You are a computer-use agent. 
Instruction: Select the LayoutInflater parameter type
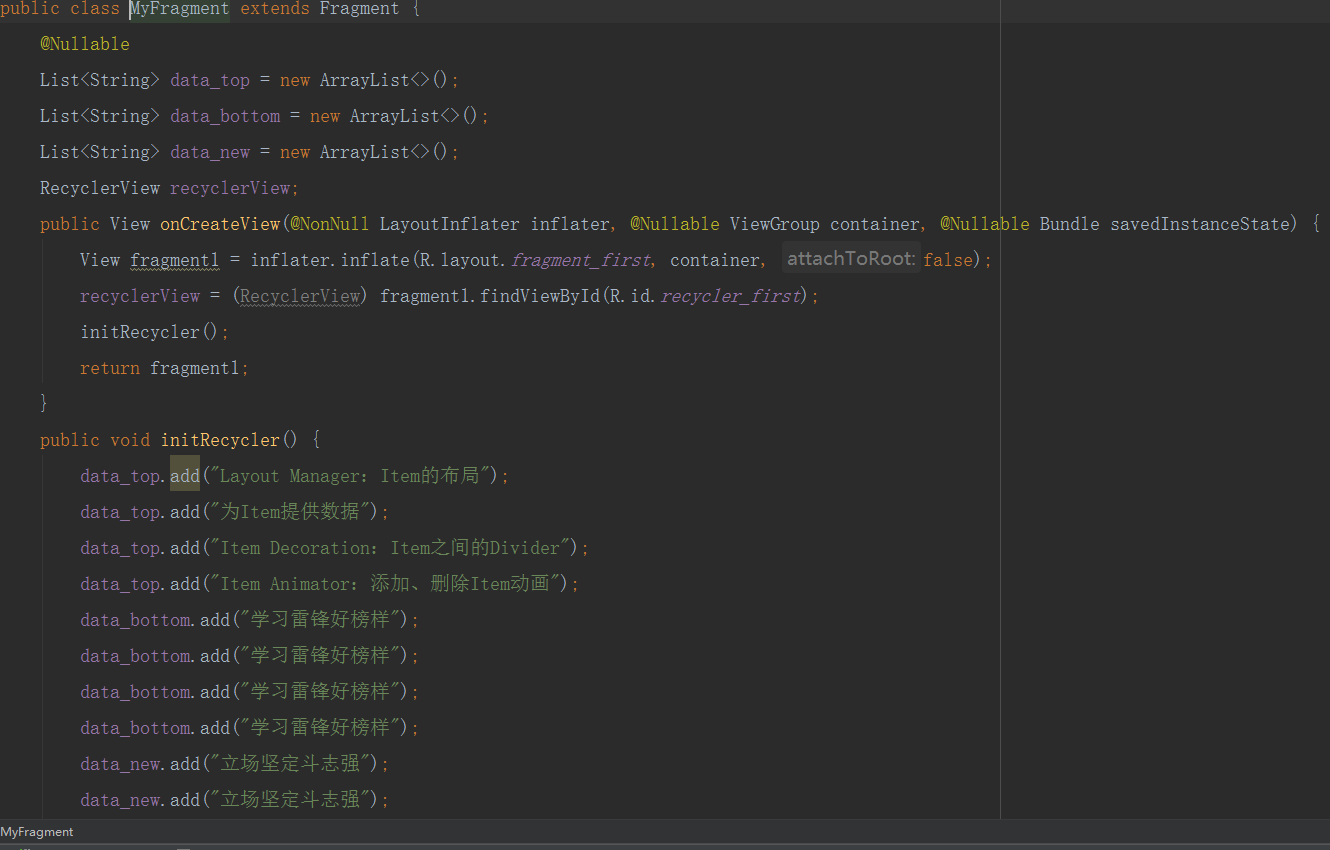(450, 224)
